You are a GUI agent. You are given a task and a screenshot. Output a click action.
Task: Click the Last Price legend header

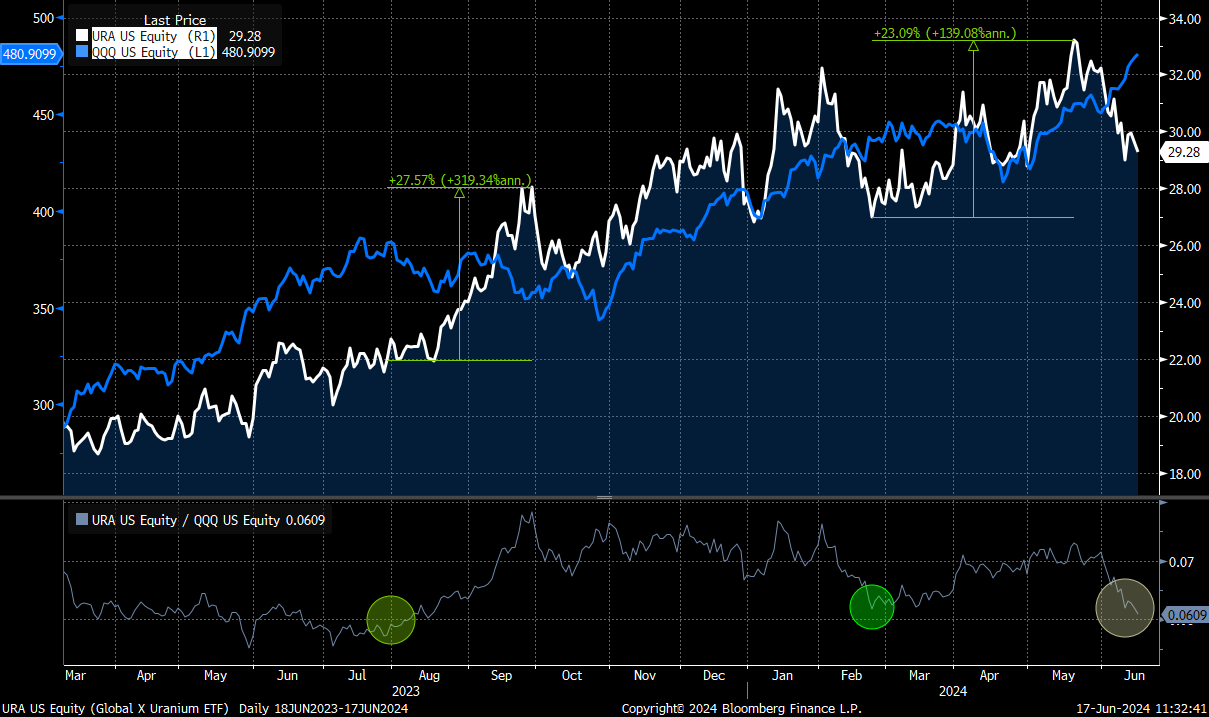(175, 20)
